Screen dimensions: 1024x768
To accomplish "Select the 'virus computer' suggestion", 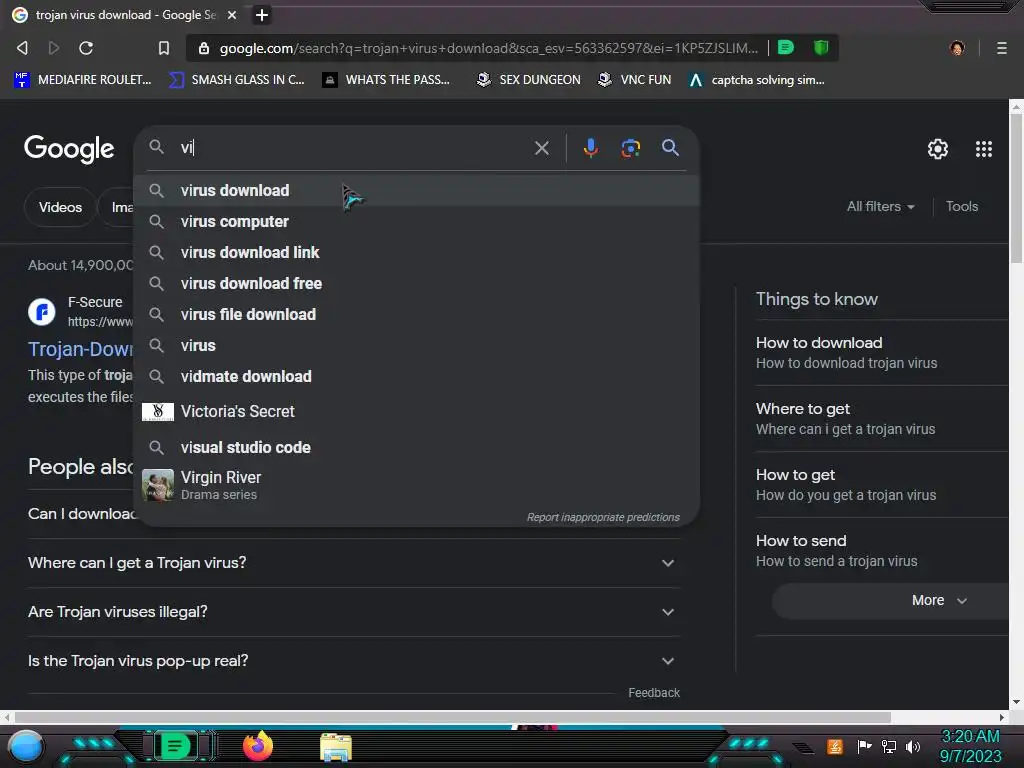I will 417,221.
